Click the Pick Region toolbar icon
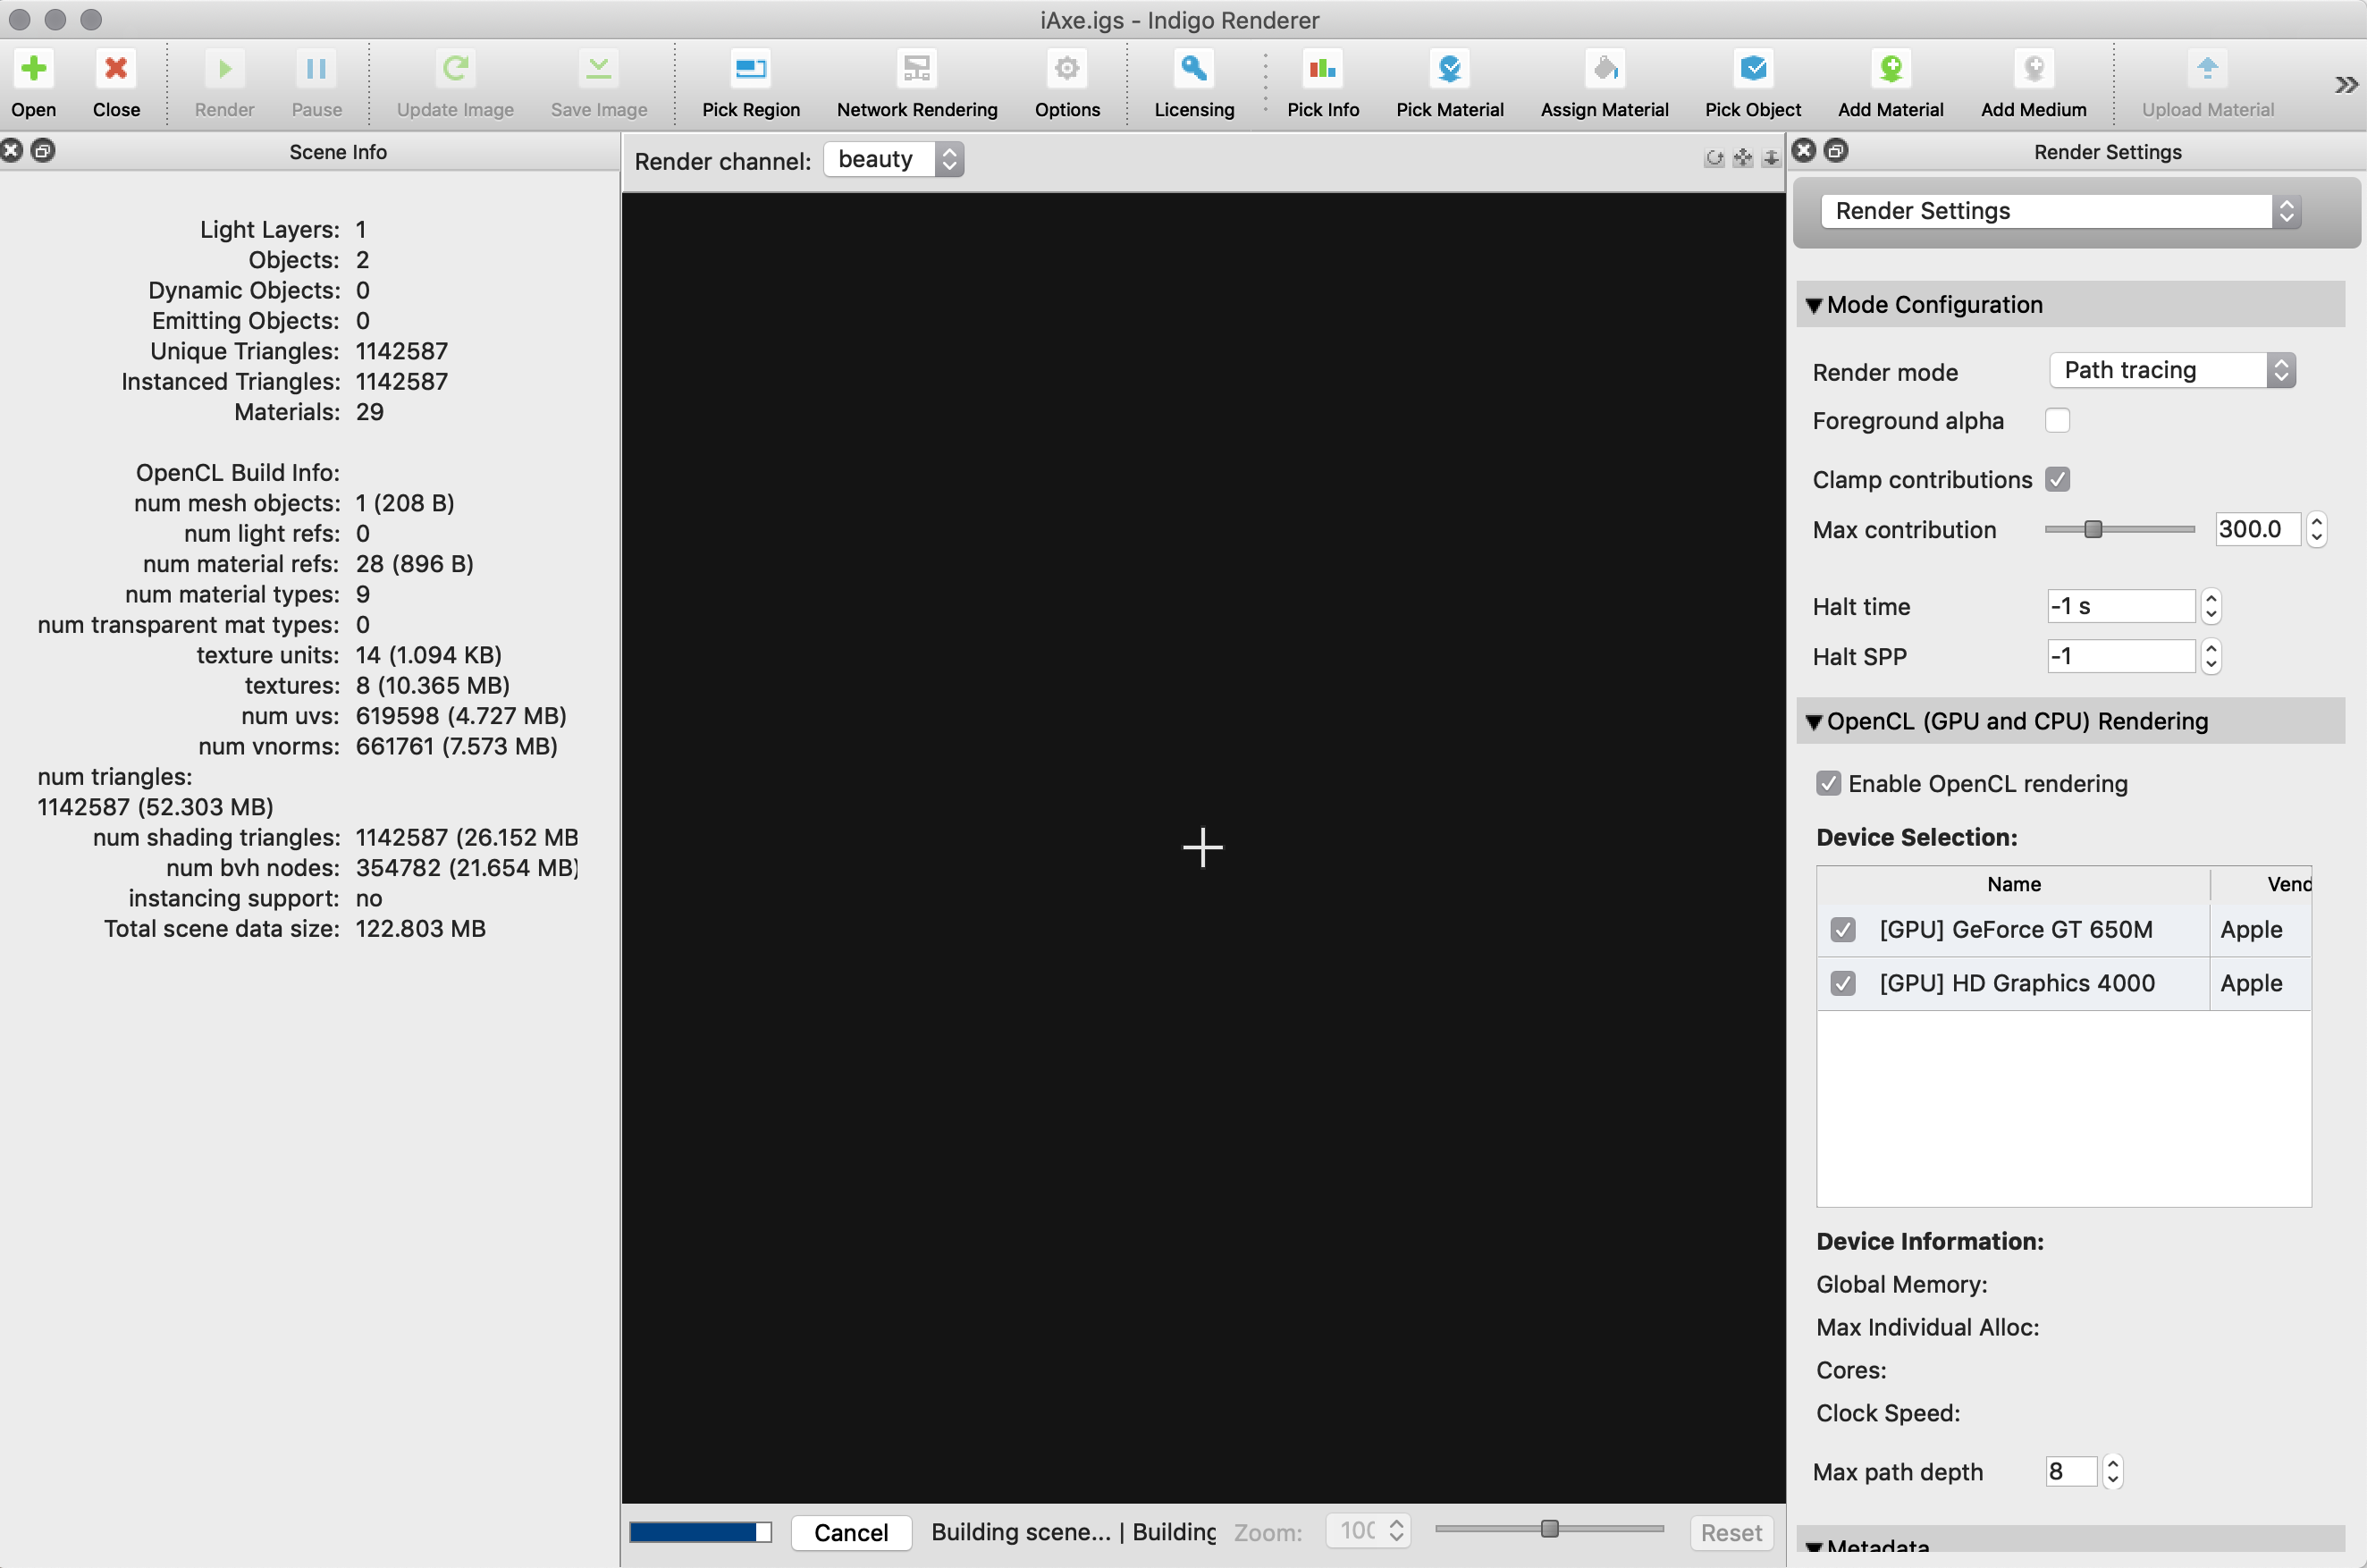 tap(750, 69)
